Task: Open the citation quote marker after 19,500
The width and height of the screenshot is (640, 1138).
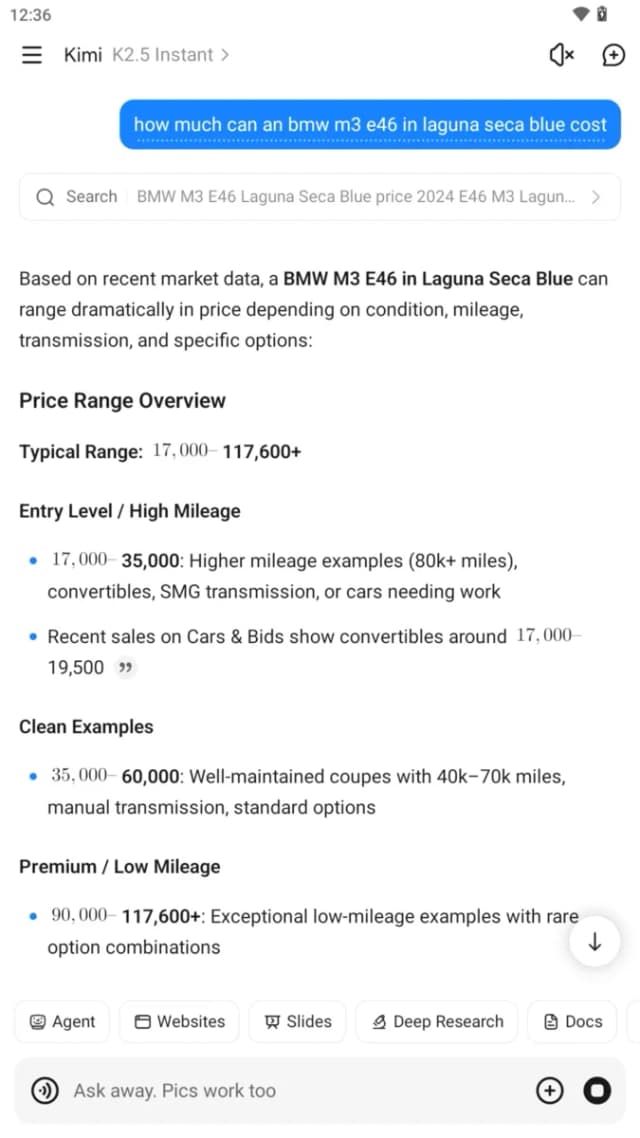Action: [126, 667]
